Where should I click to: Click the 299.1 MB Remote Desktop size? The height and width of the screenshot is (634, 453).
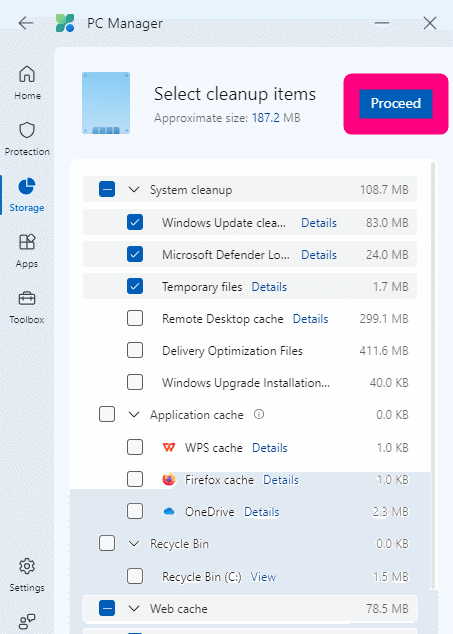click(x=384, y=319)
